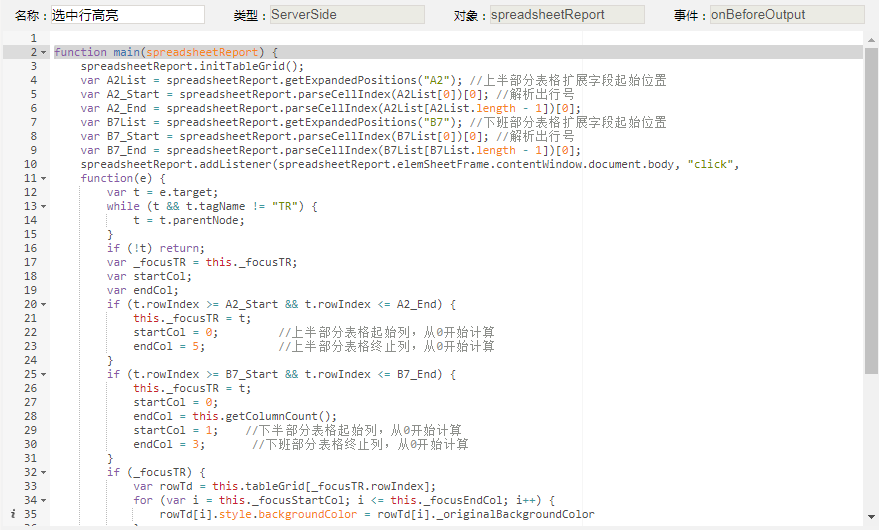Collapse the while loop fold at line 13
Viewport: 879px width, 530px height.
coord(44,206)
